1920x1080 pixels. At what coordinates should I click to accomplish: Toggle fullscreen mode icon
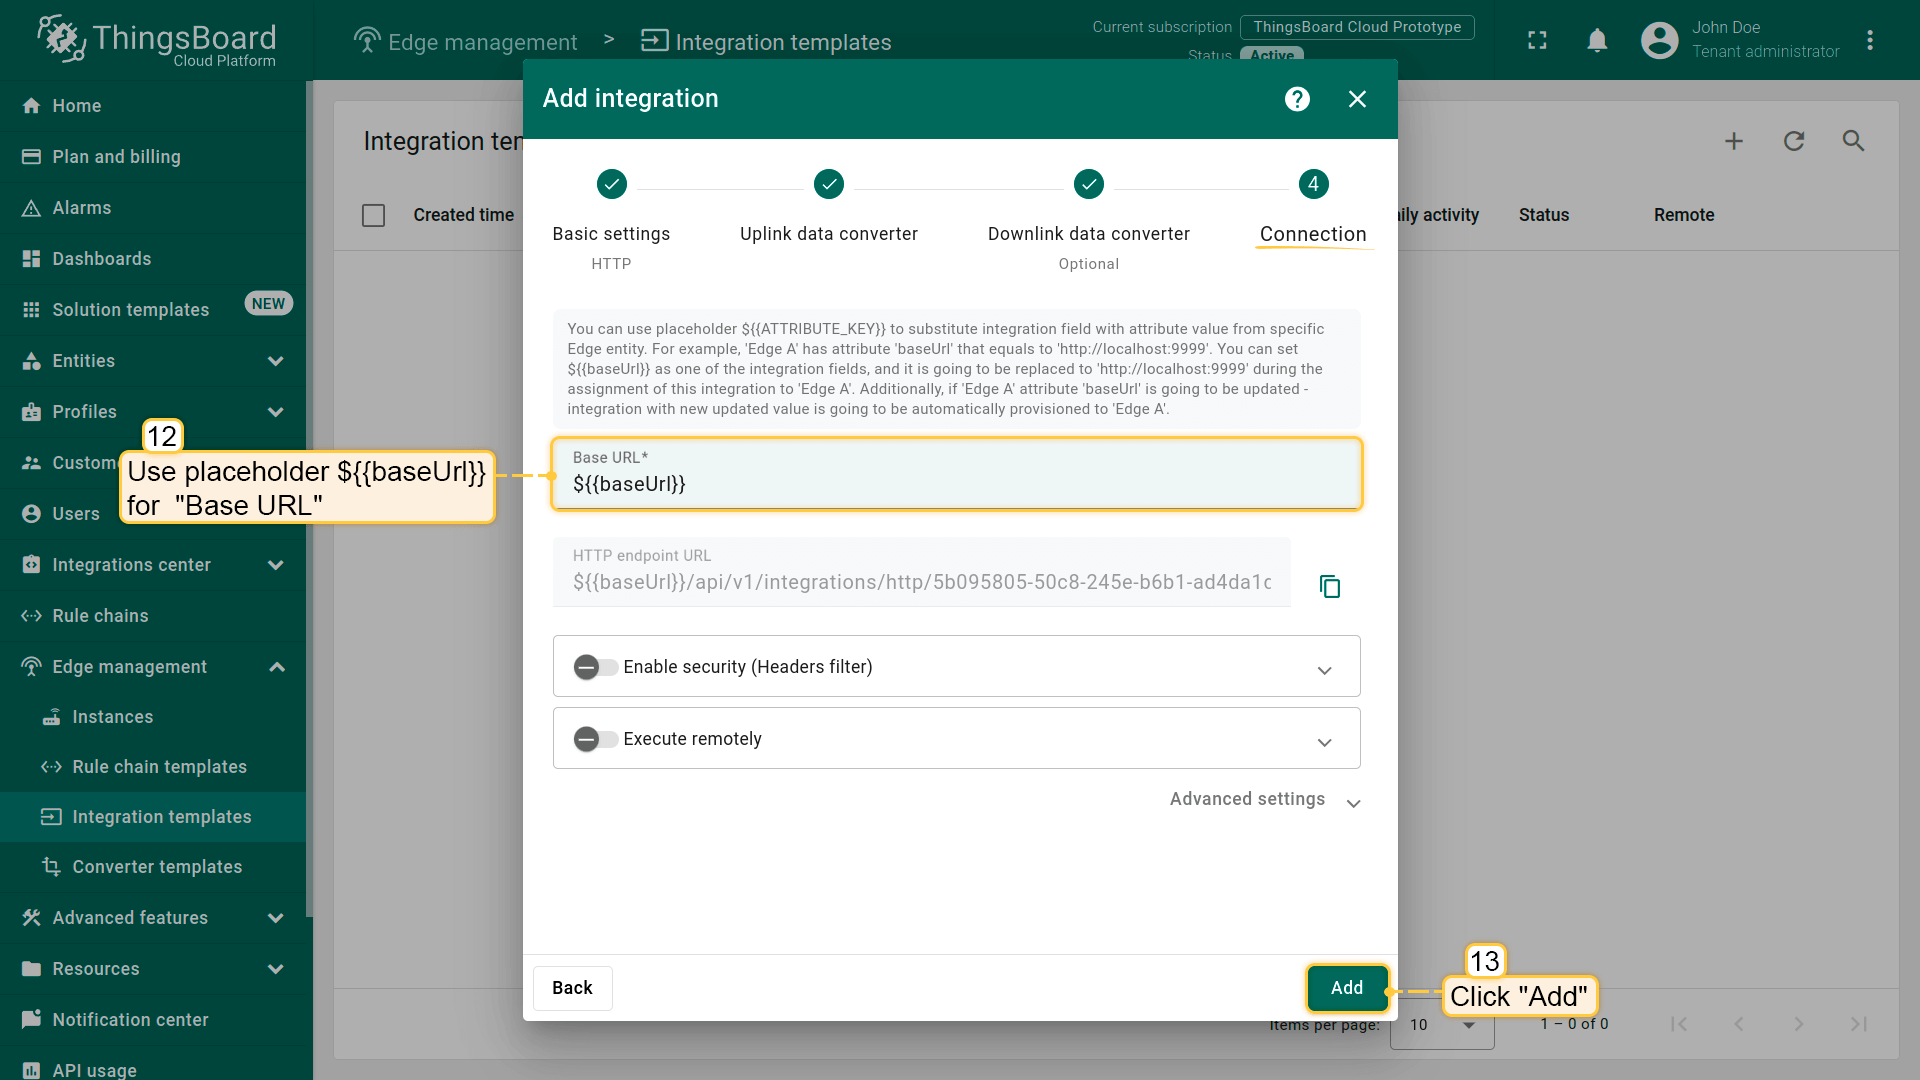1537,40
